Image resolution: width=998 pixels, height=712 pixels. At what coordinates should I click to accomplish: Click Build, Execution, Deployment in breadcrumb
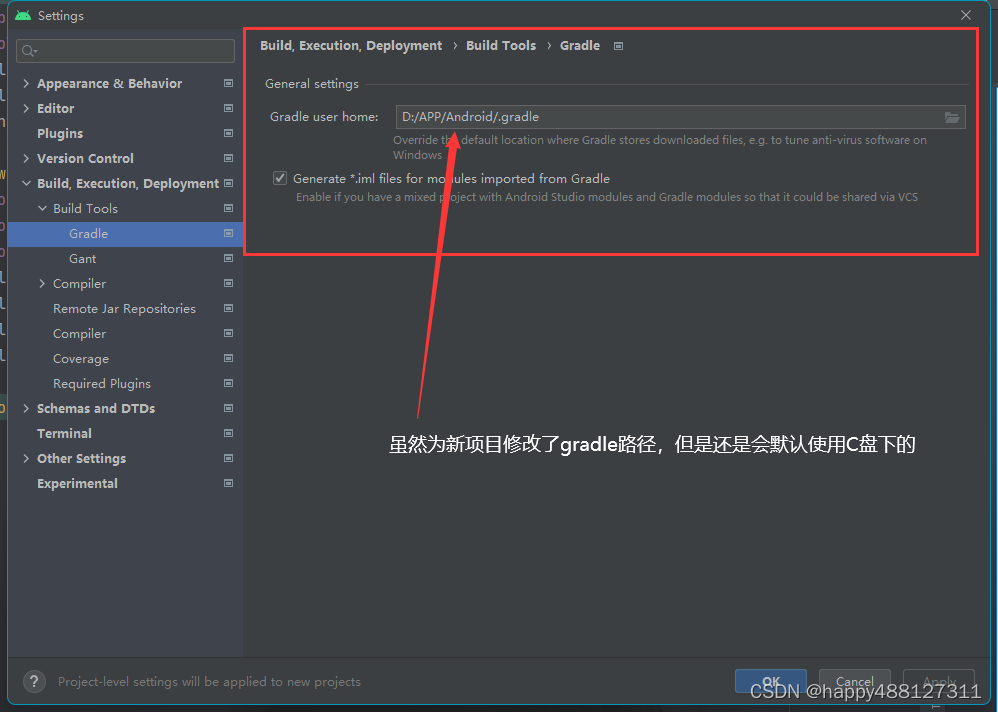351,46
